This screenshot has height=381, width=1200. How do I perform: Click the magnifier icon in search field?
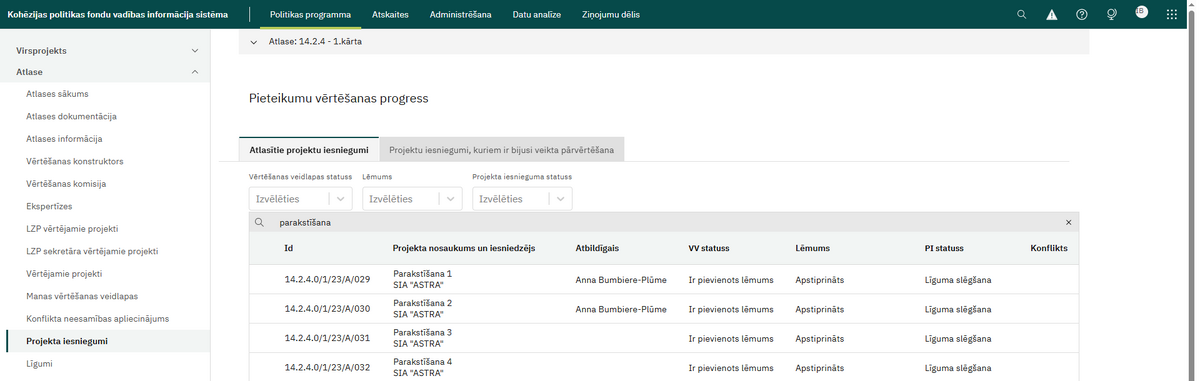(x=259, y=223)
